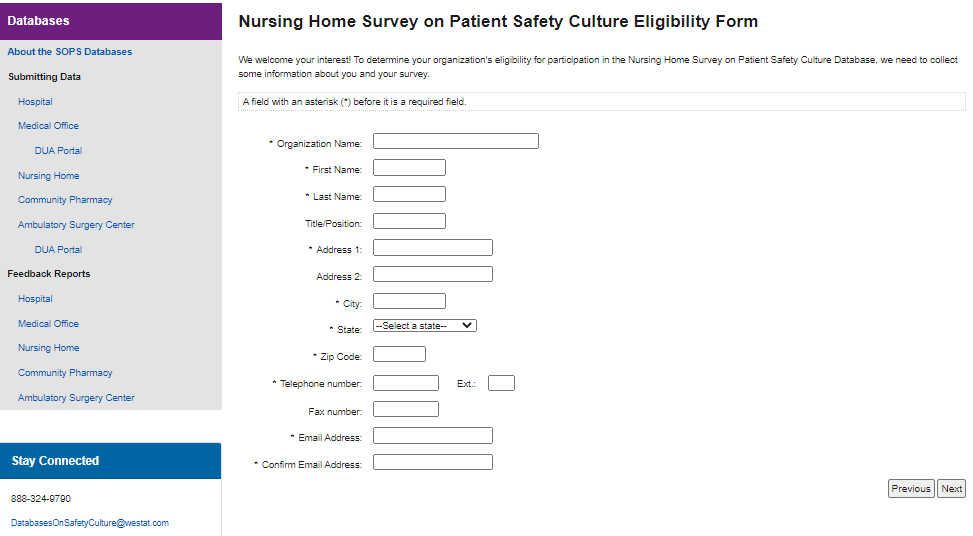Open Community Pharmacy under Submitting Data
Viewport: 973px width, 536px height.
65,200
